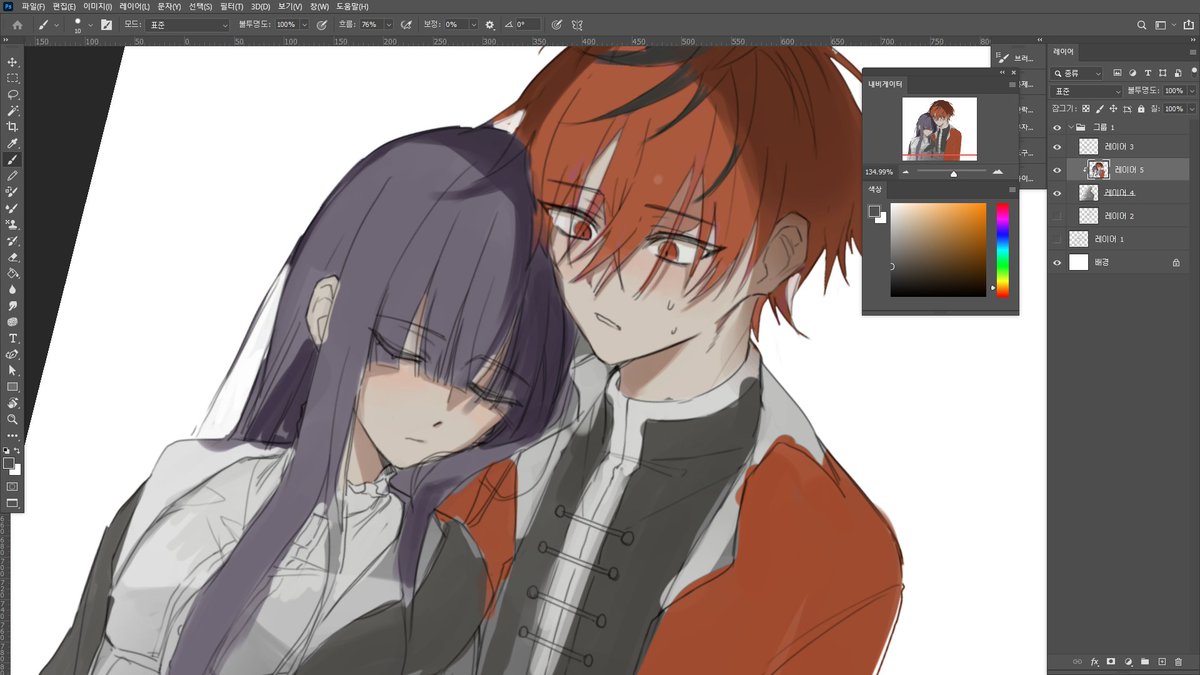The image size is (1200, 675).
Task: Select the Crop tool
Action: [x=13, y=127]
